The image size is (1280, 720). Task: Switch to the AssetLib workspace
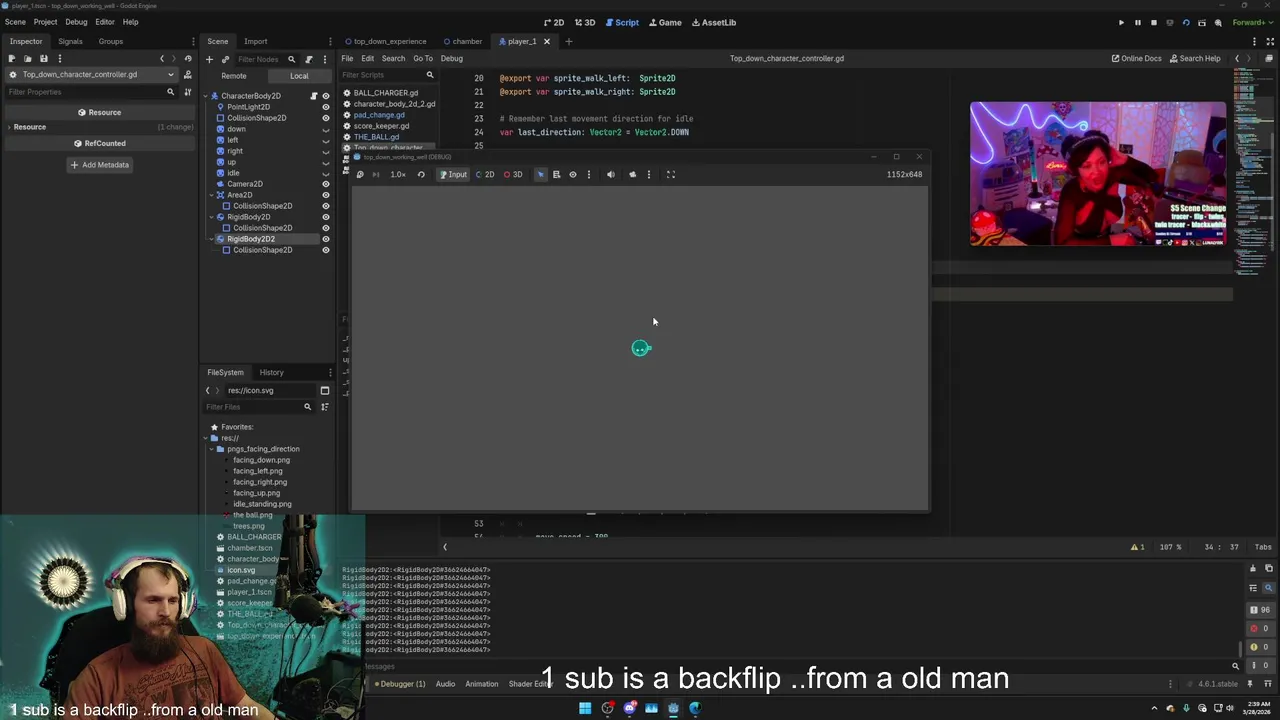tap(713, 22)
